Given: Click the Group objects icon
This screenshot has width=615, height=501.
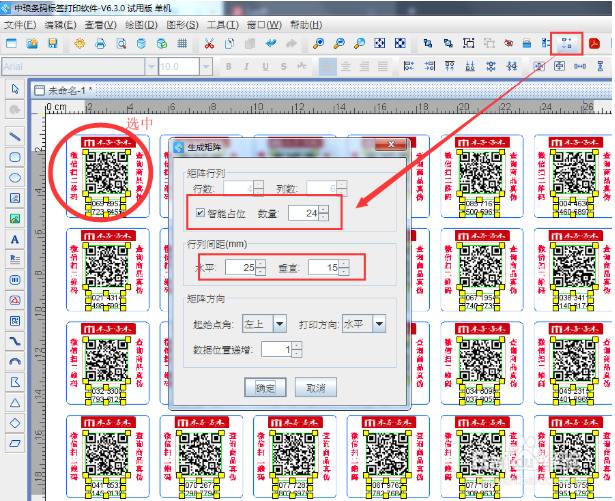Looking at the screenshot, I should click(468, 43).
